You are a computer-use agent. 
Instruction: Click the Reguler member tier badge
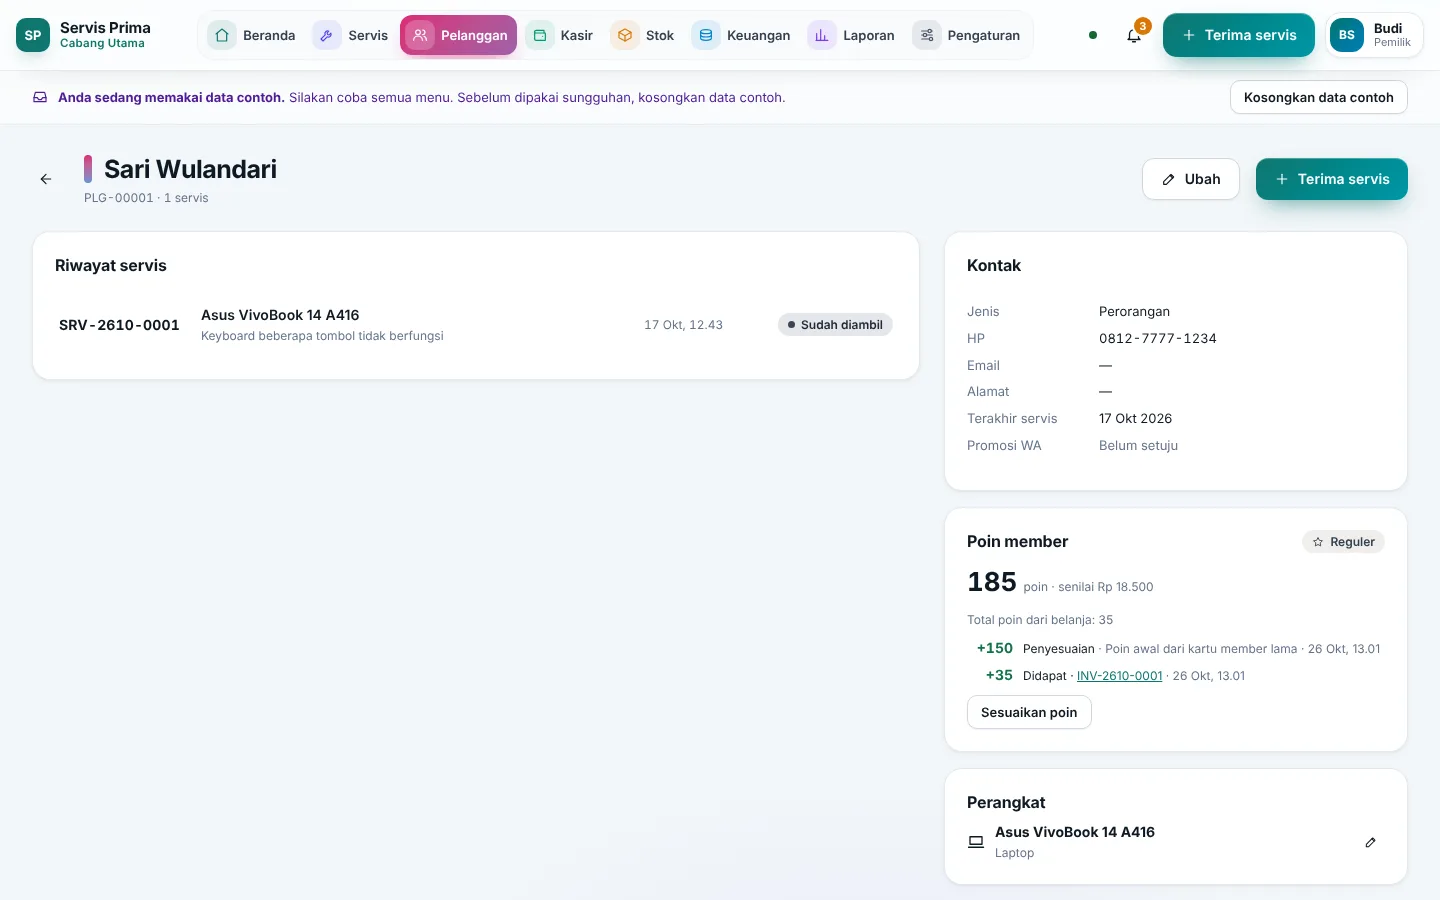[1343, 542]
